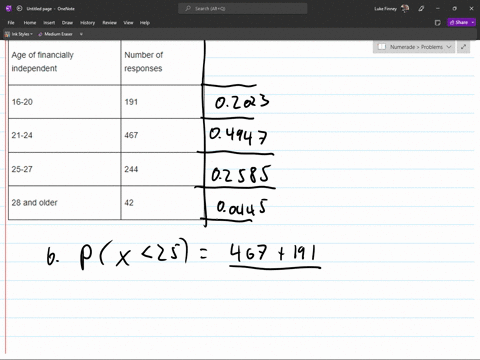Click the pen mode icon near profile picture

point(421,9)
